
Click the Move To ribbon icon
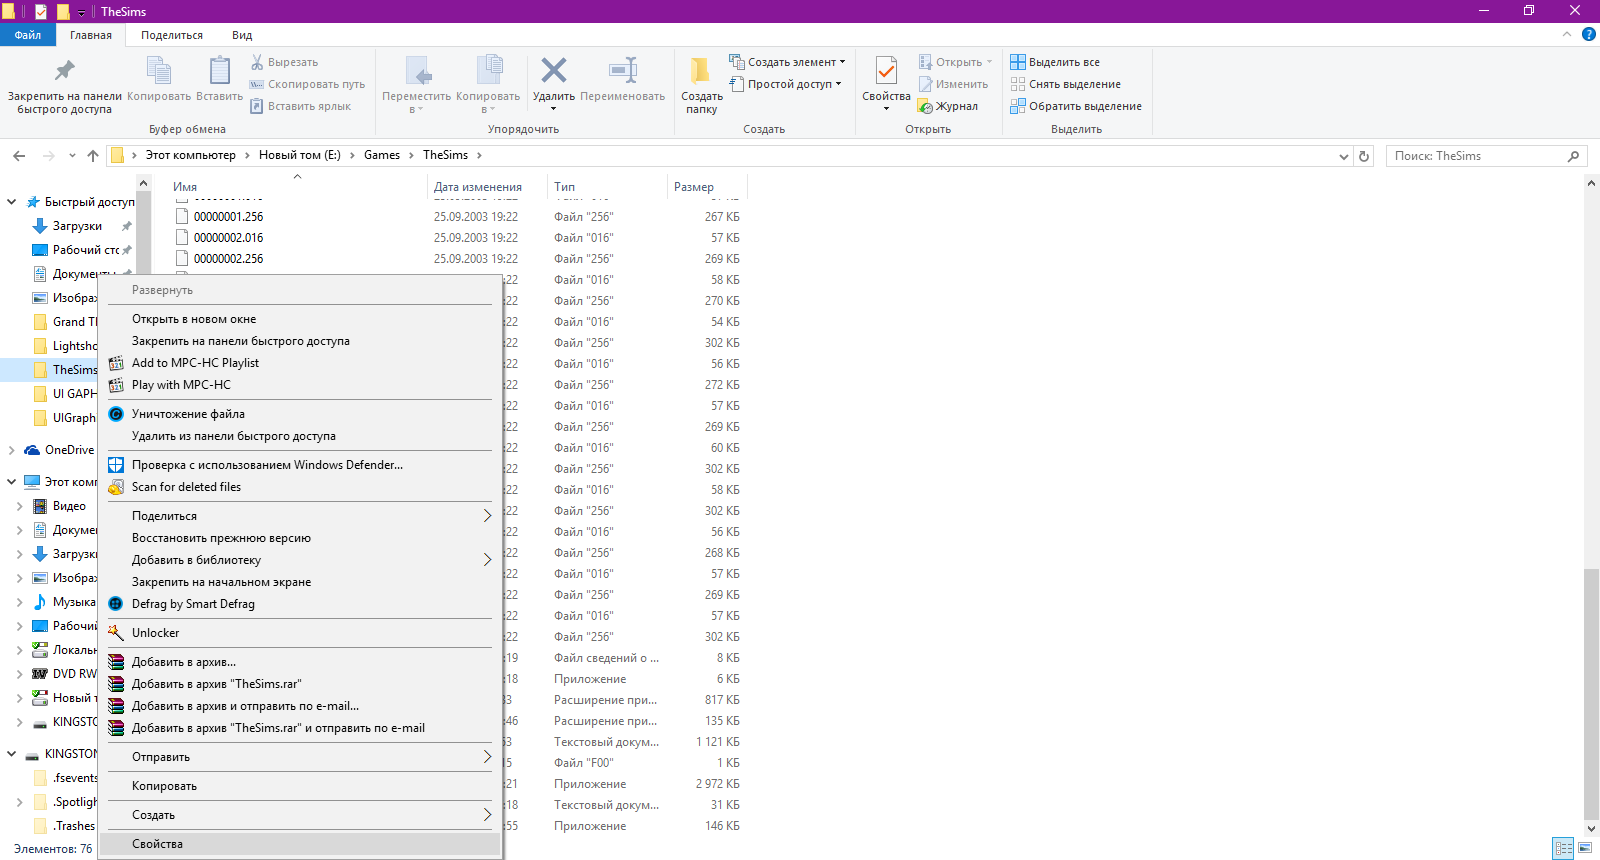pos(417,70)
